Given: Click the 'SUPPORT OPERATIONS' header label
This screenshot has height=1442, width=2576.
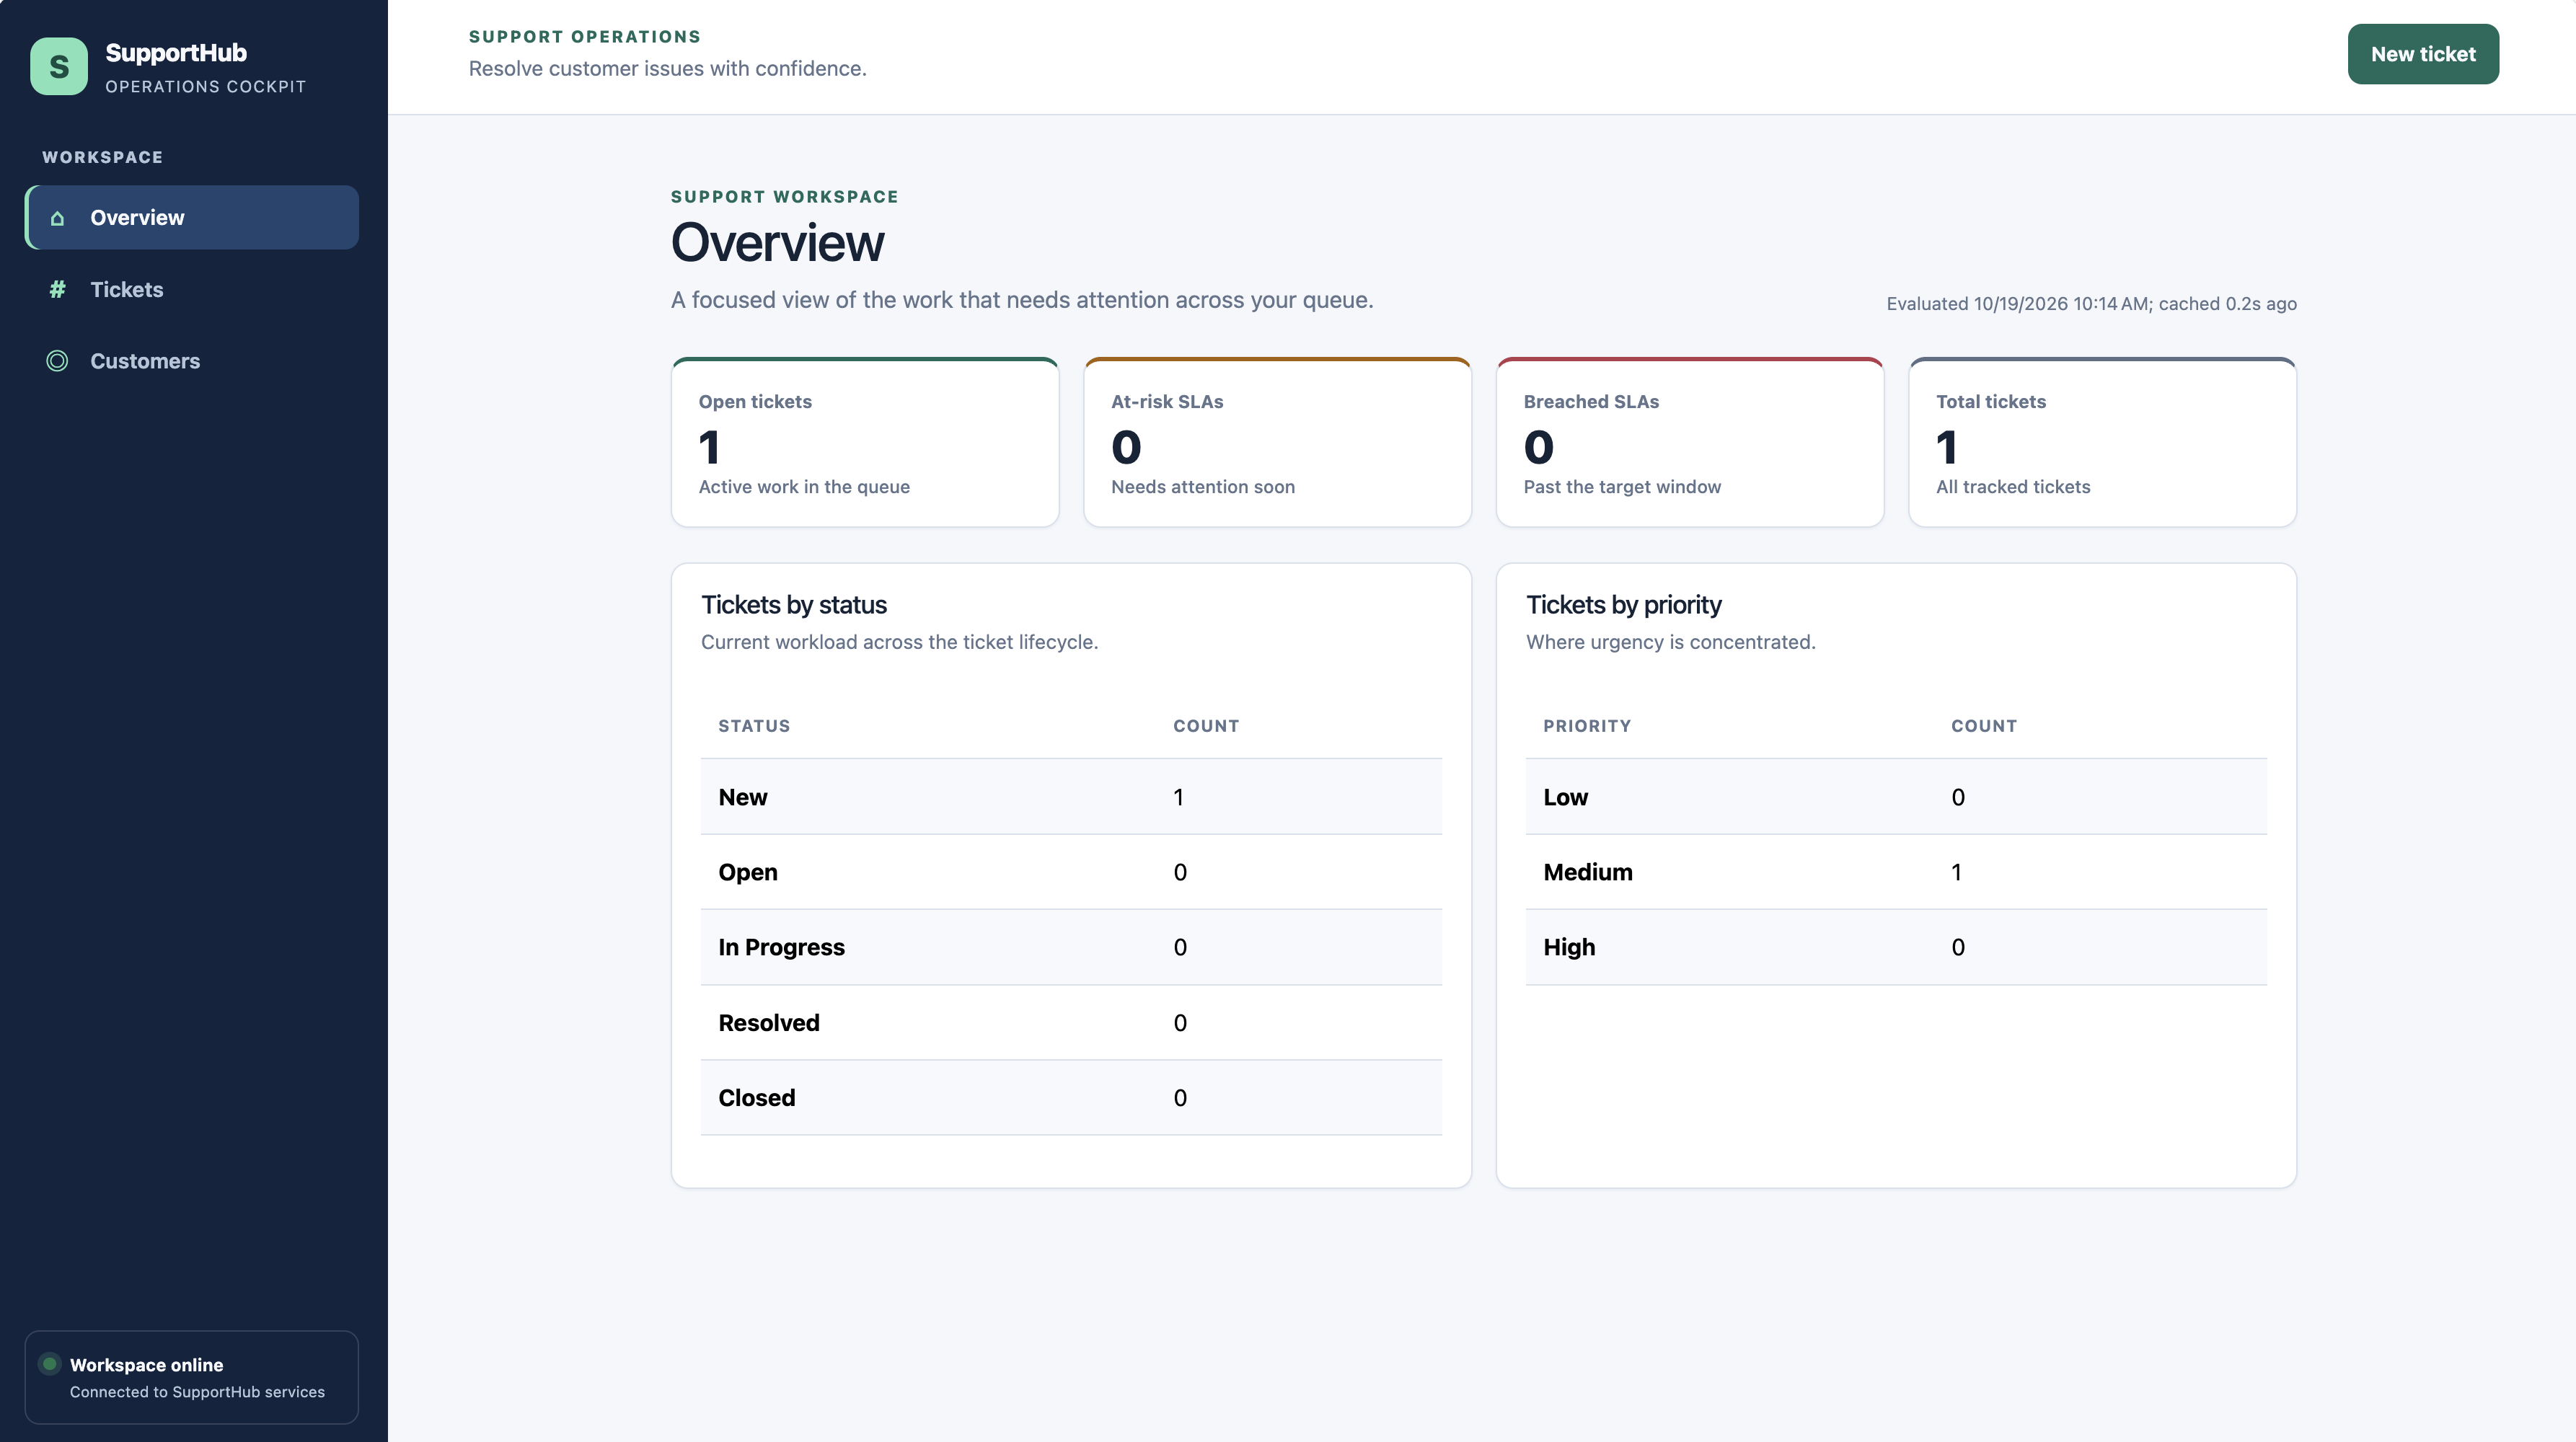Looking at the screenshot, I should [x=585, y=37].
